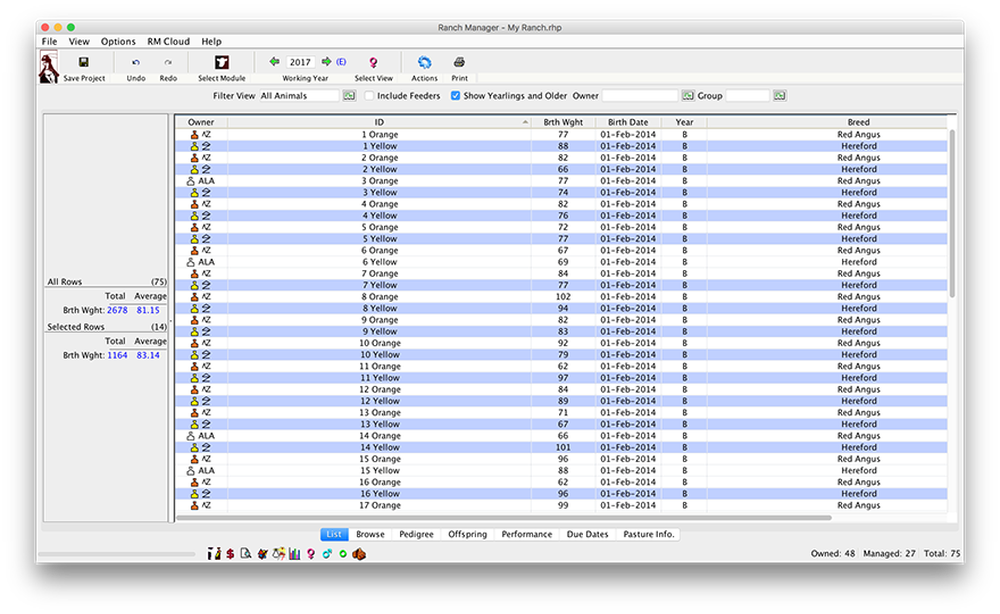Open the Filter View picker button
The image size is (1000, 614).
pyautogui.click(x=349, y=96)
